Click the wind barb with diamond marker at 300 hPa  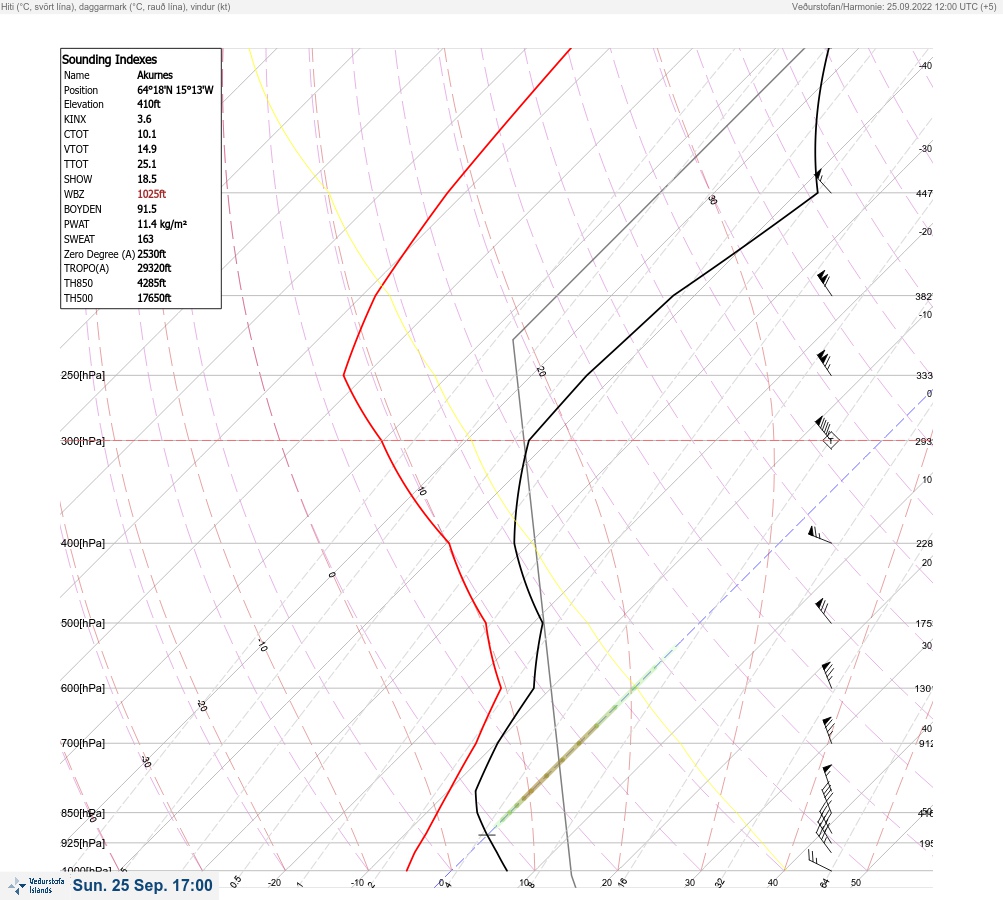click(x=827, y=432)
